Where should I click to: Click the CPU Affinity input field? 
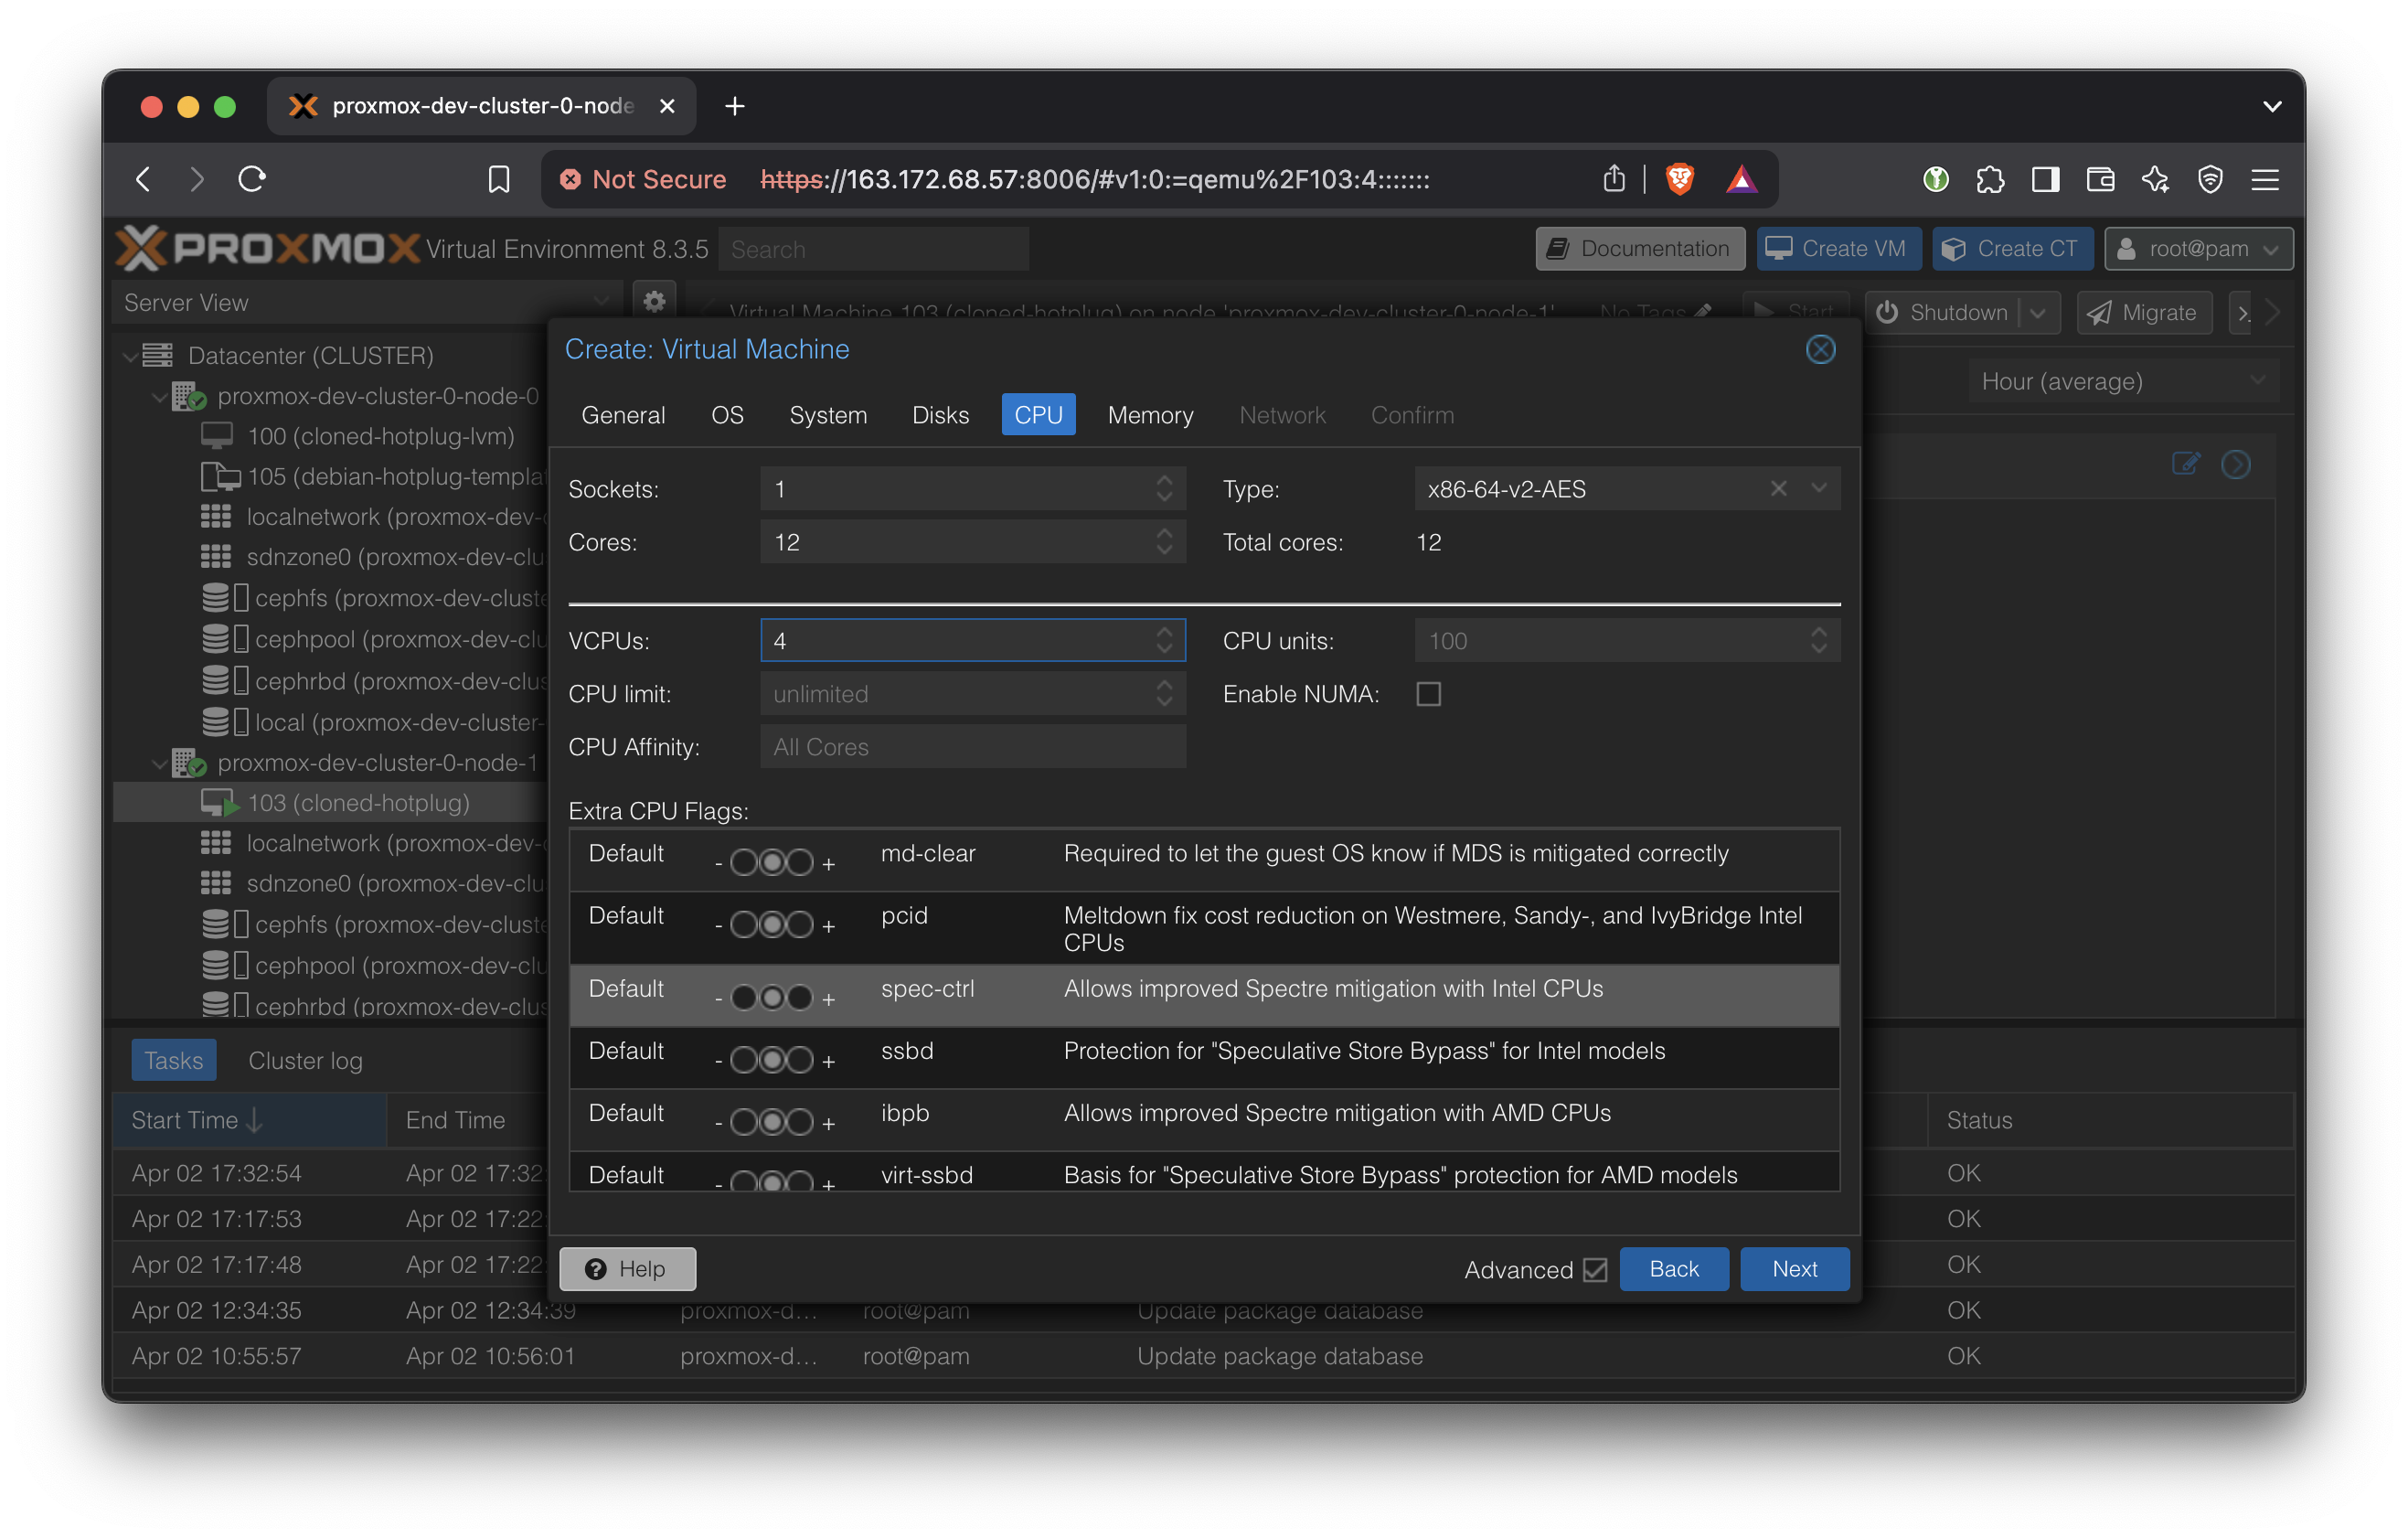click(972, 747)
